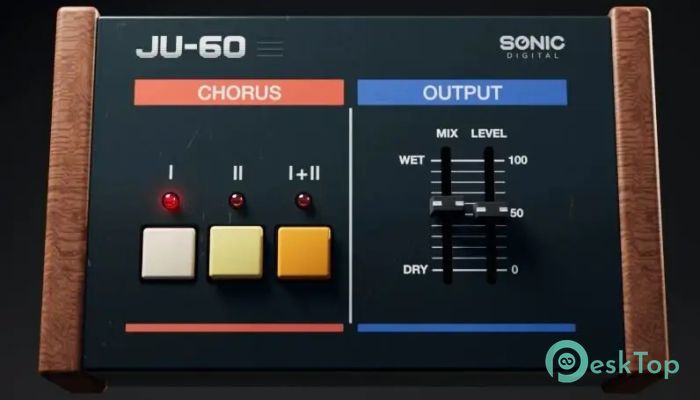This screenshot has height=400, width=700.
Task: Click the MIX slider handle
Action: pyautogui.click(x=447, y=204)
